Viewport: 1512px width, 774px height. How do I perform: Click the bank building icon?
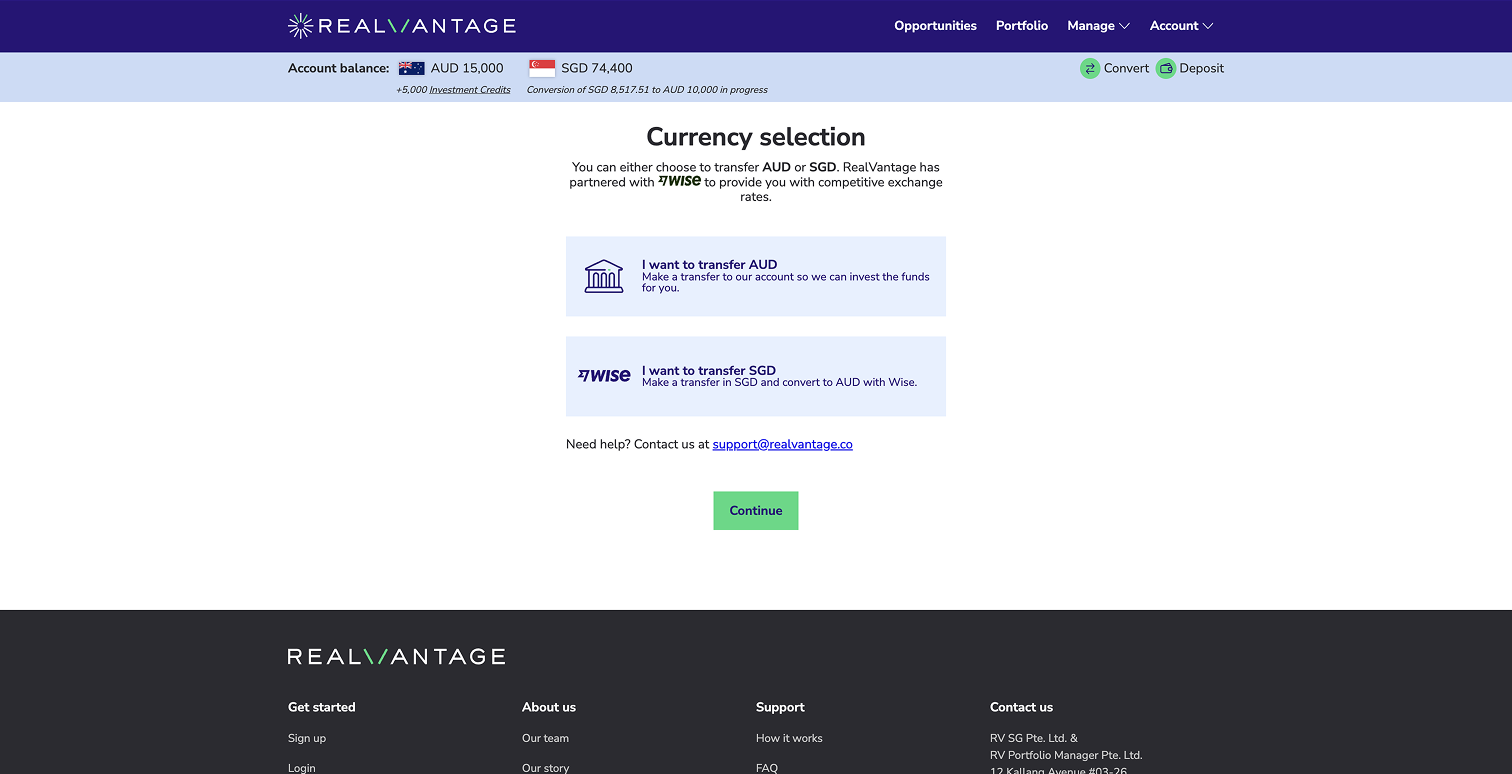pos(604,276)
